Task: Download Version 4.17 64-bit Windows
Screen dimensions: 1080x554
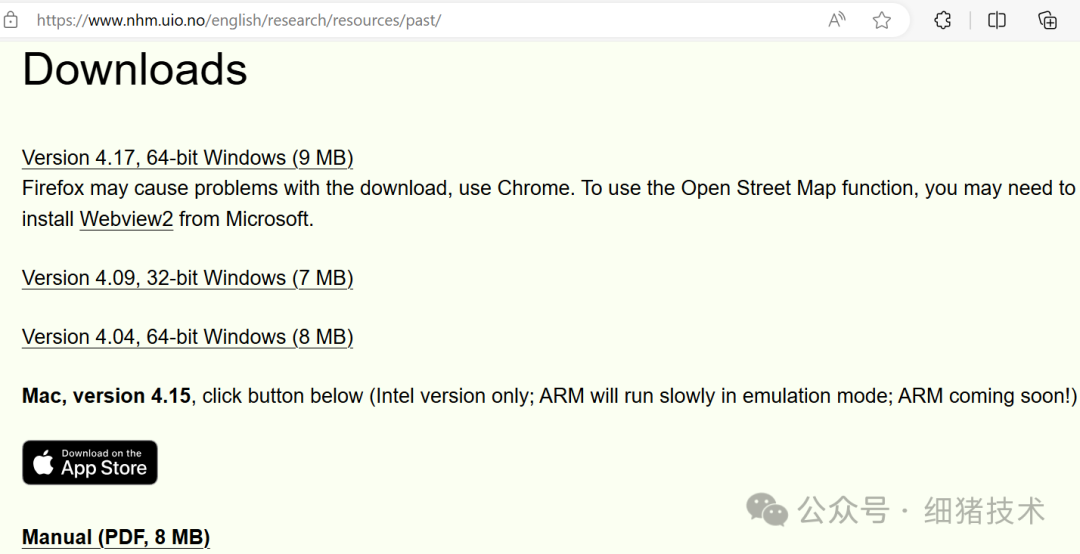Action: [x=187, y=158]
